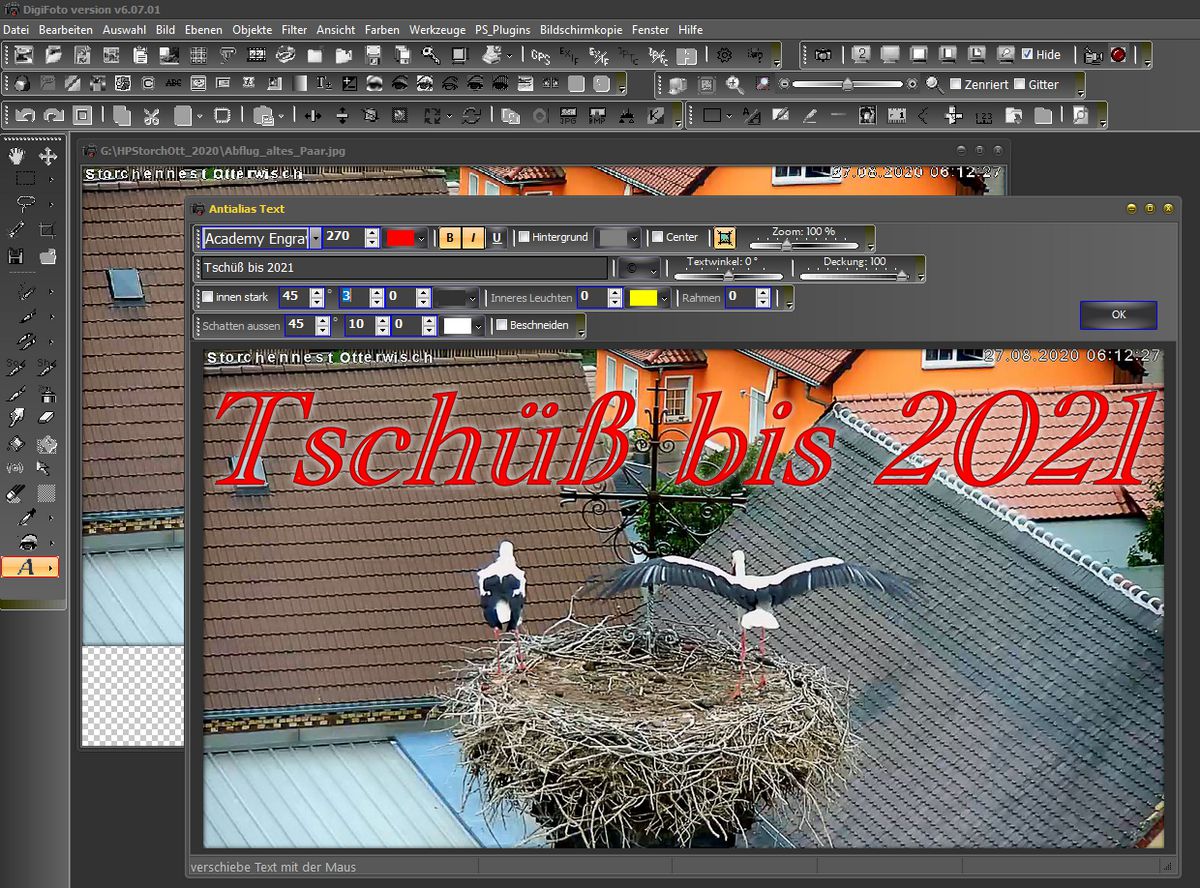Select the Hand pan tool

coord(16,156)
